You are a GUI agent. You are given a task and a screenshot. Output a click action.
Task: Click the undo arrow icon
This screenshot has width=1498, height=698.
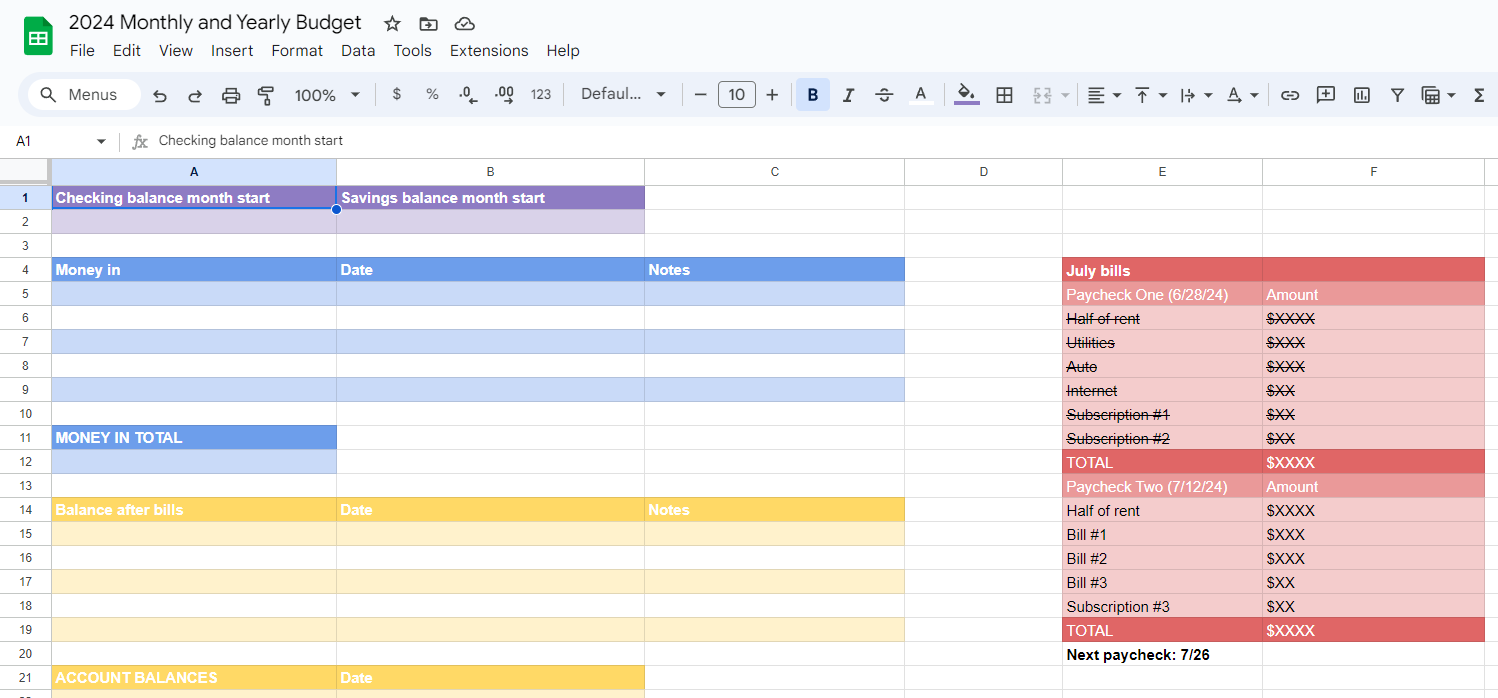click(x=160, y=95)
